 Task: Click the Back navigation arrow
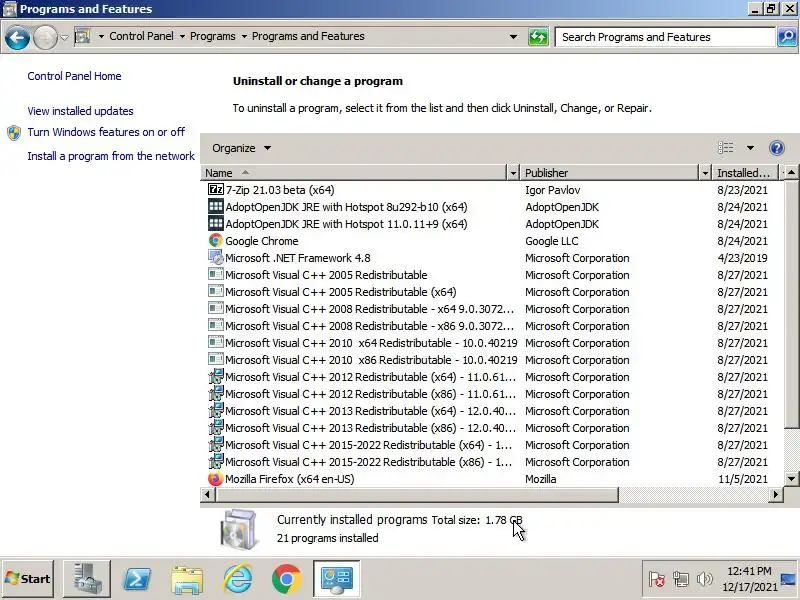pyautogui.click(x=17, y=37)
